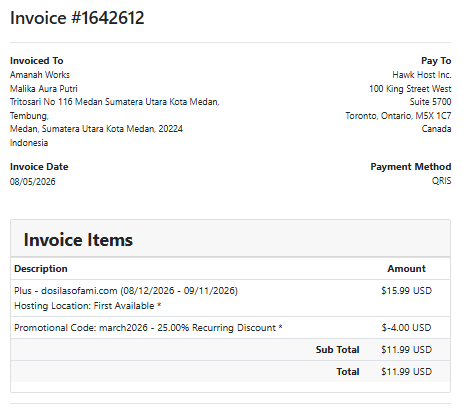Click the Malika Aura Putri name

(44, 89)
